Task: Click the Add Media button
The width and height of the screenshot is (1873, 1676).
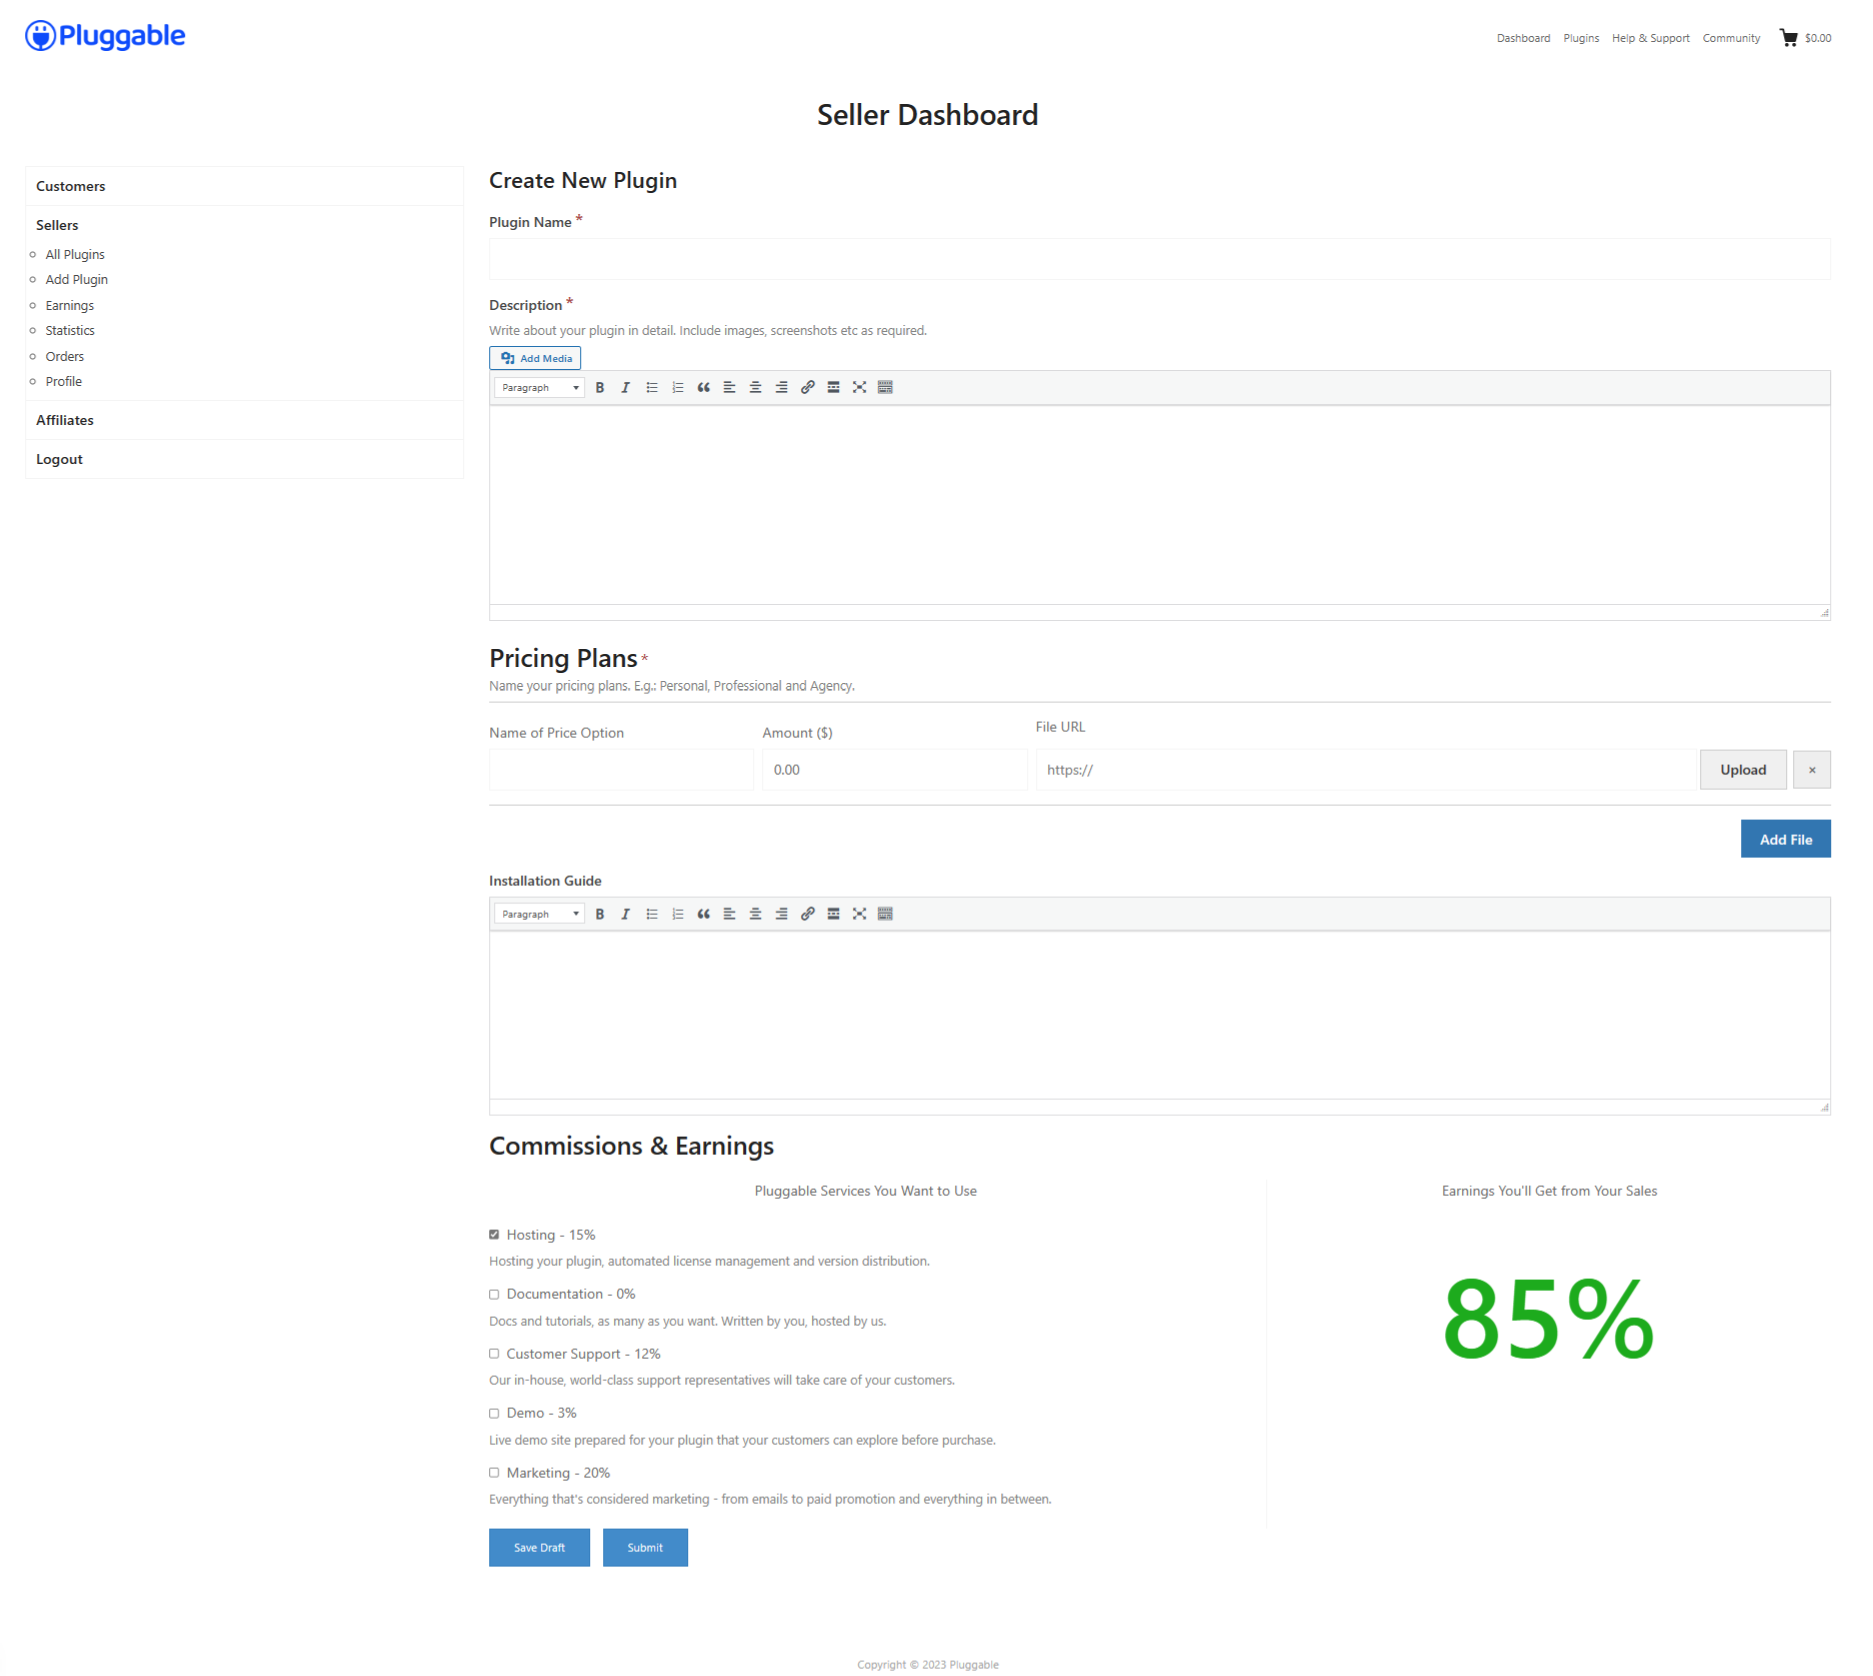Action: coord(534,357)
